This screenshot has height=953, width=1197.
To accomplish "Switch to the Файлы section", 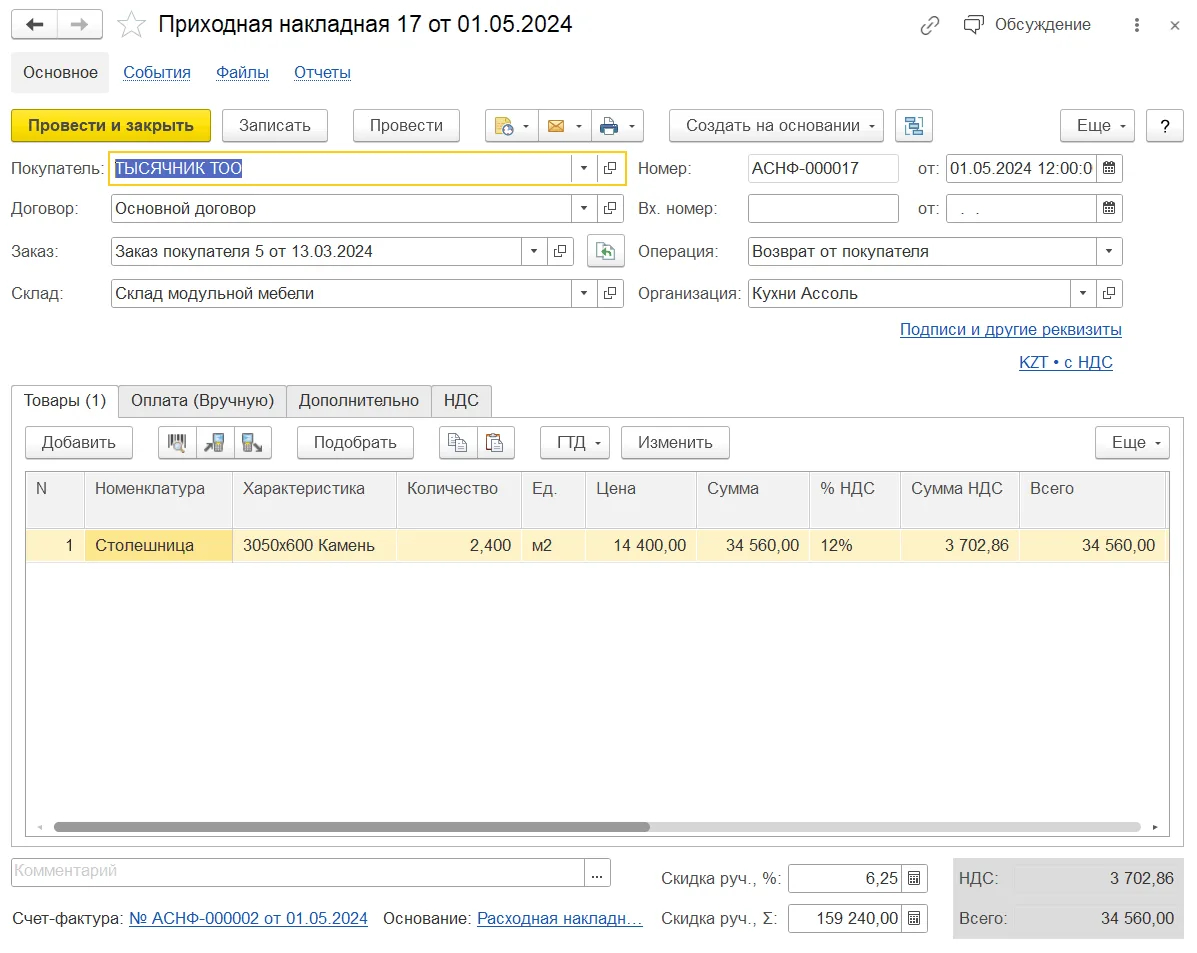I will pos(242,73).
